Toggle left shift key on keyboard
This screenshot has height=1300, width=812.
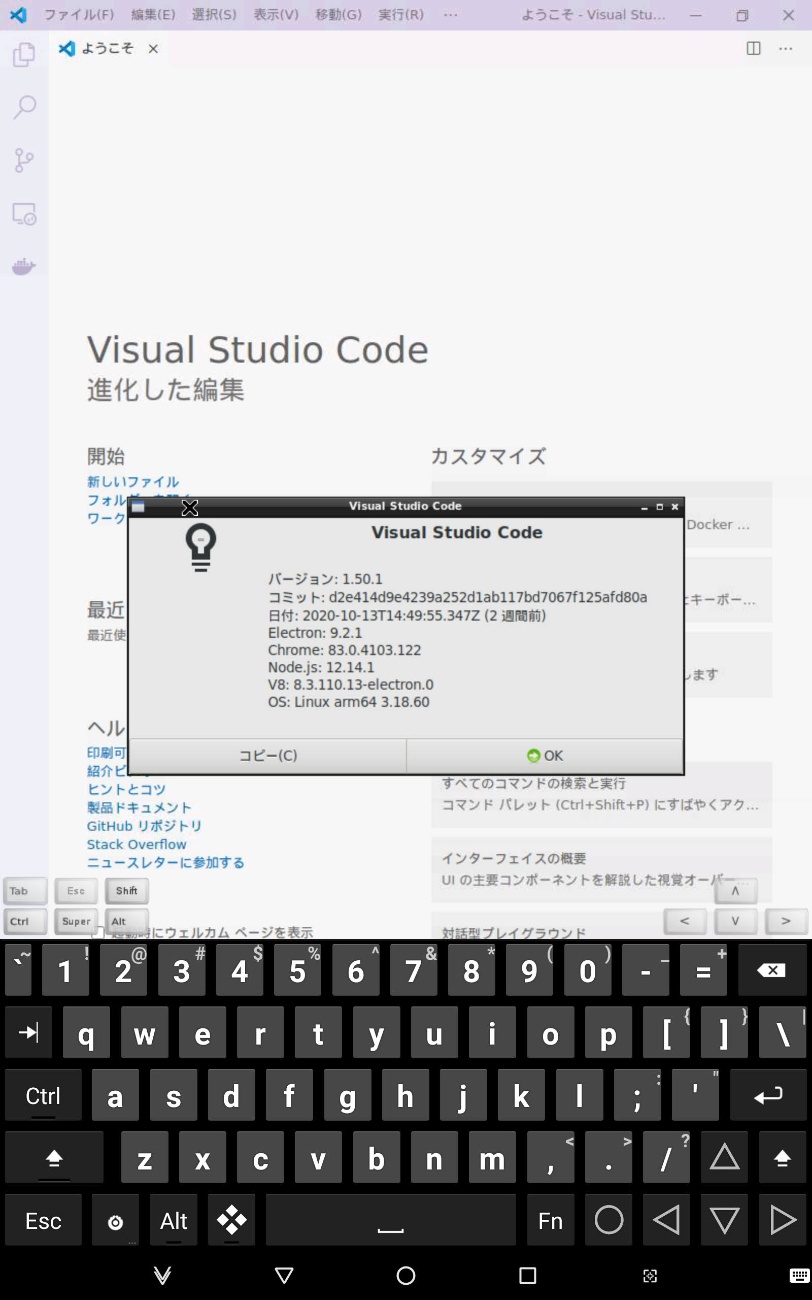point(54,1158)
